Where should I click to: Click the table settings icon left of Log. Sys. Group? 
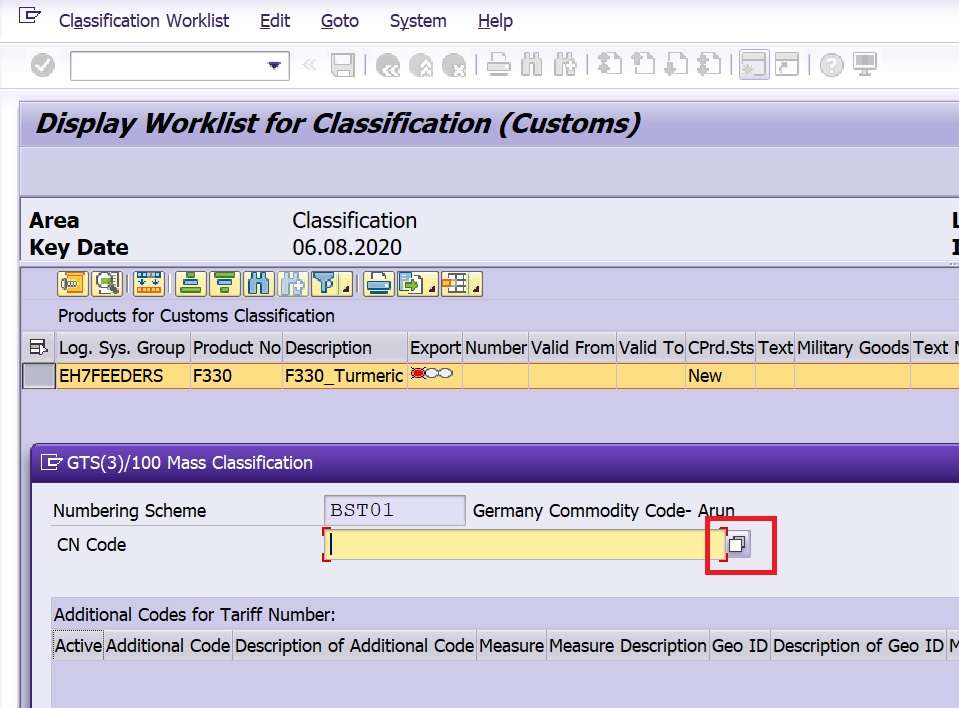[39, 347]
